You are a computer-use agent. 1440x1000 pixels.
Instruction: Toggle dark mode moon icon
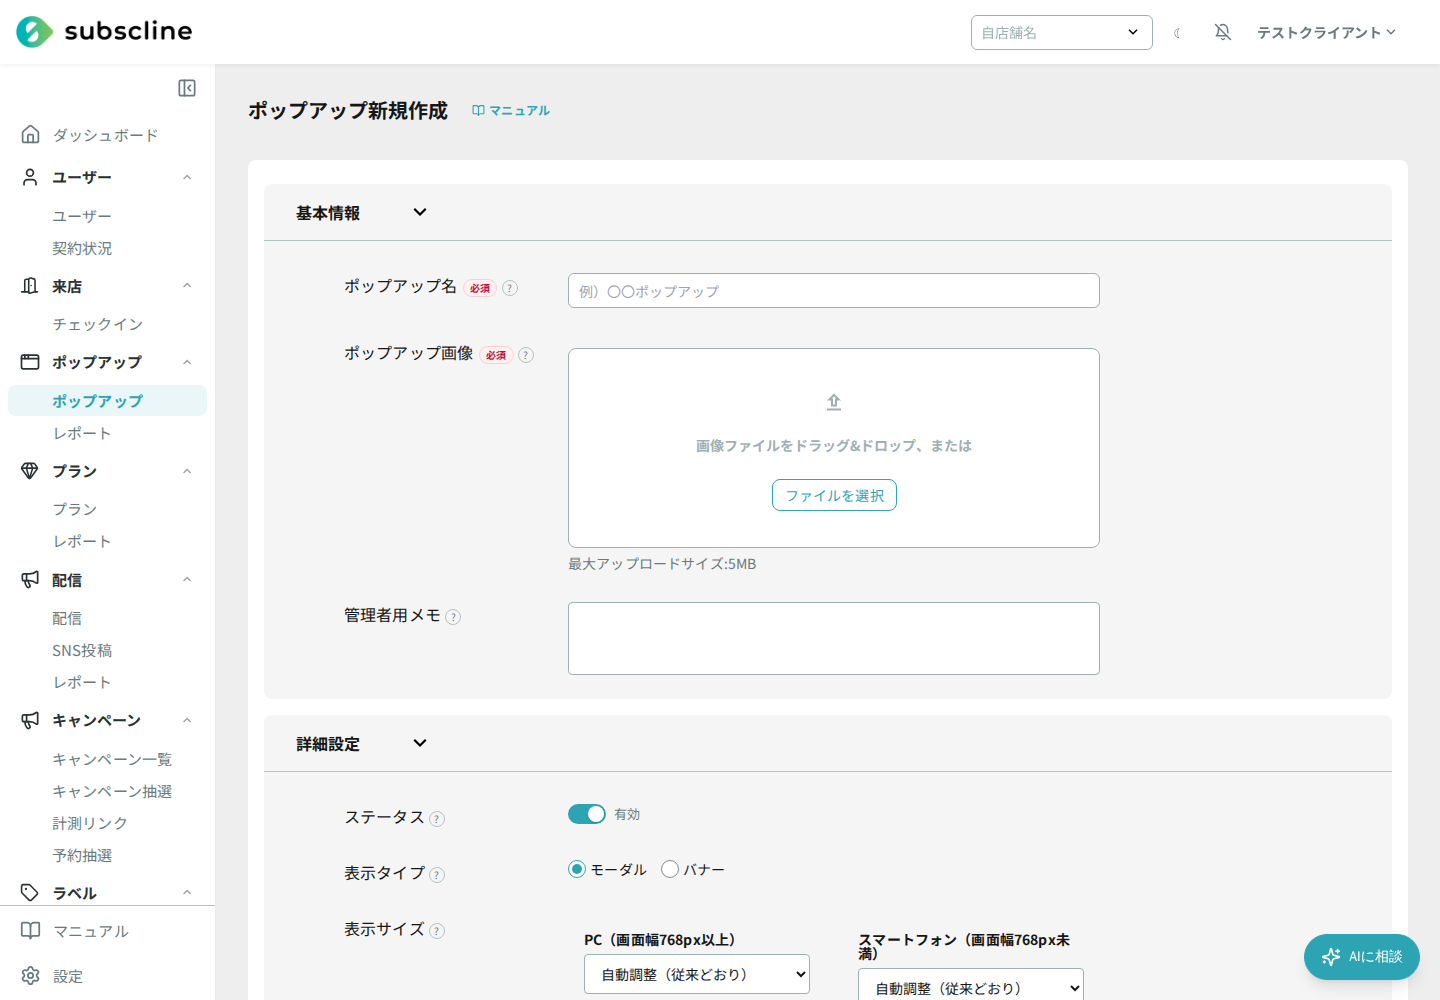(1178, 33)
